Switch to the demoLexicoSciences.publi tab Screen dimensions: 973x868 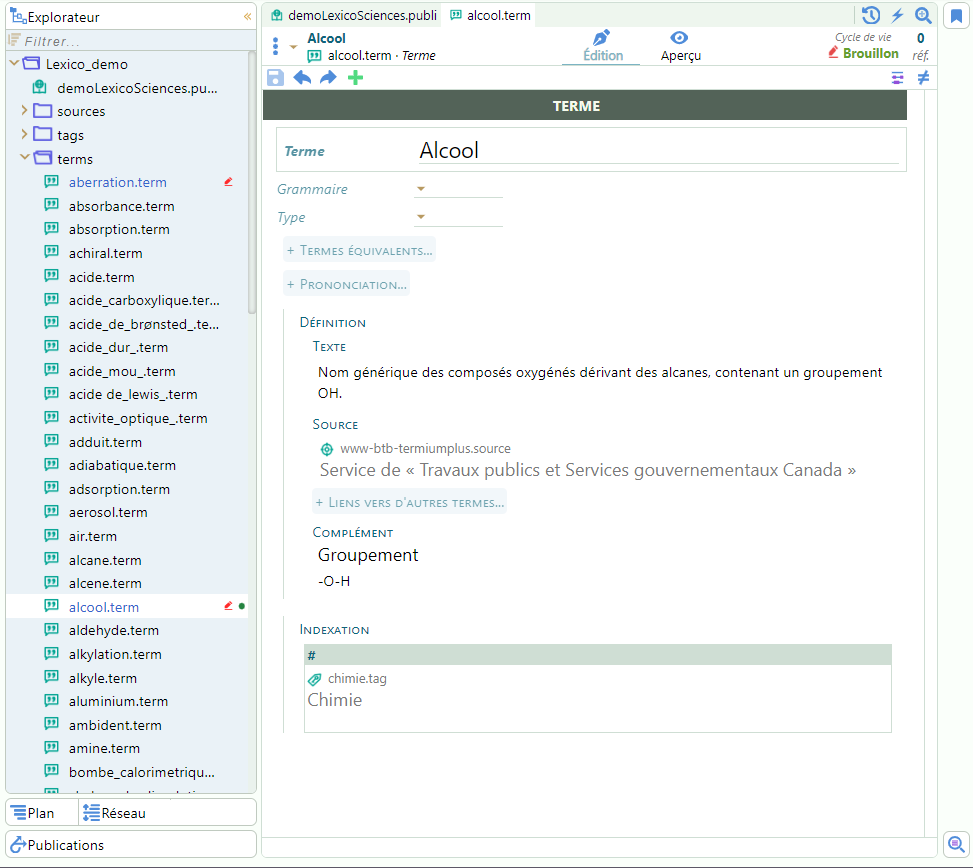354,16
